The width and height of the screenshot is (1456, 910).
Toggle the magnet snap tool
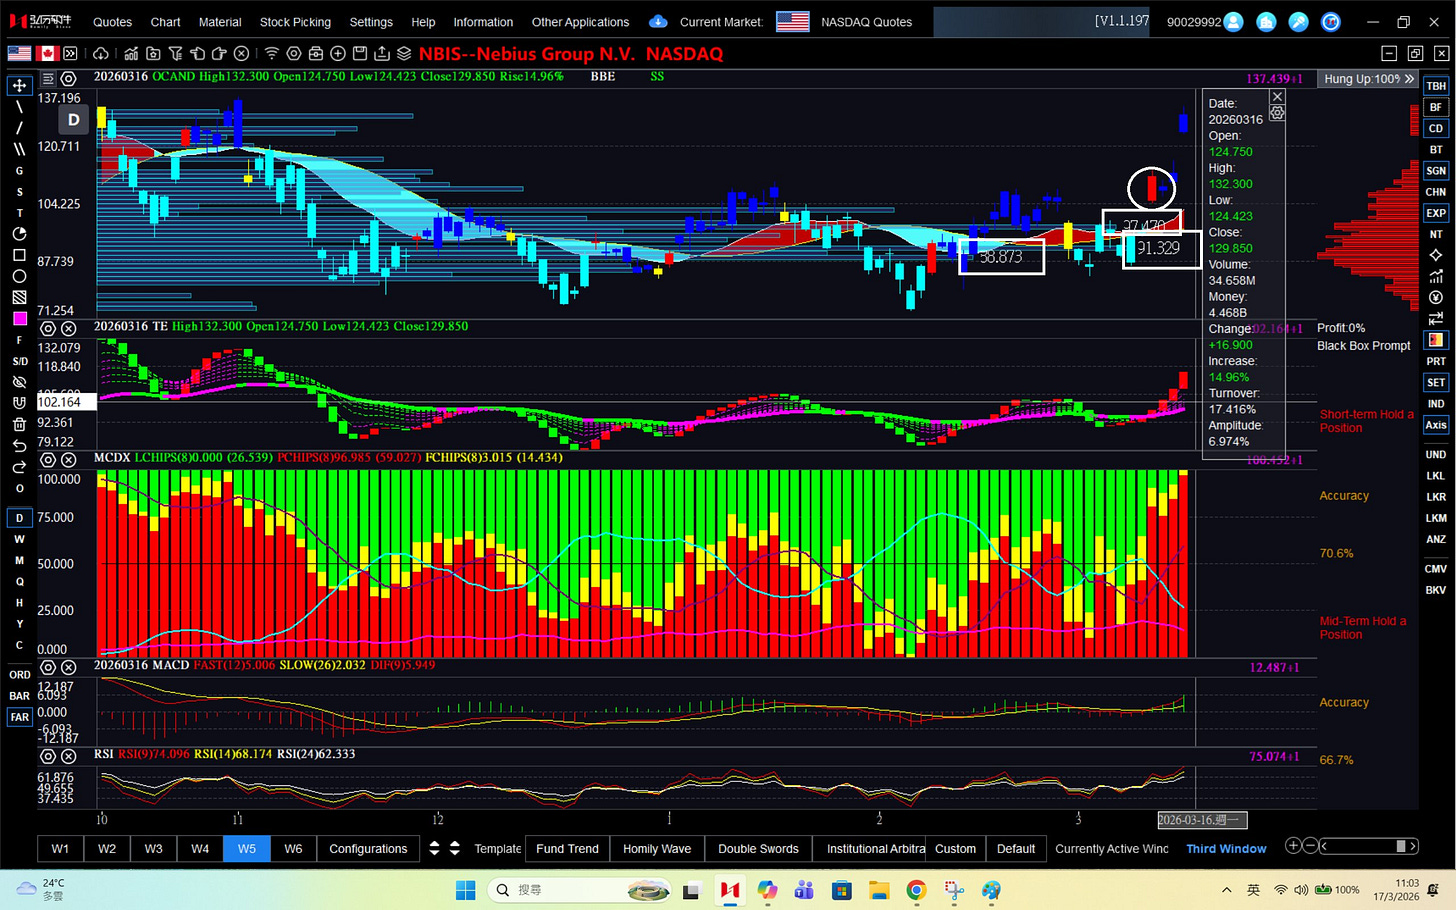(19, 403)
